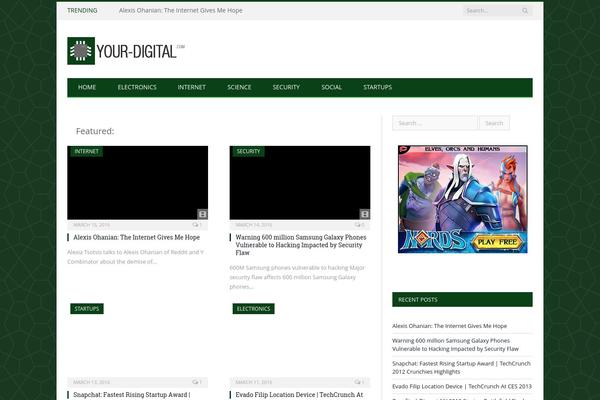
Task: Open comments count on Snapchat post
Action: tap(197, 382)
